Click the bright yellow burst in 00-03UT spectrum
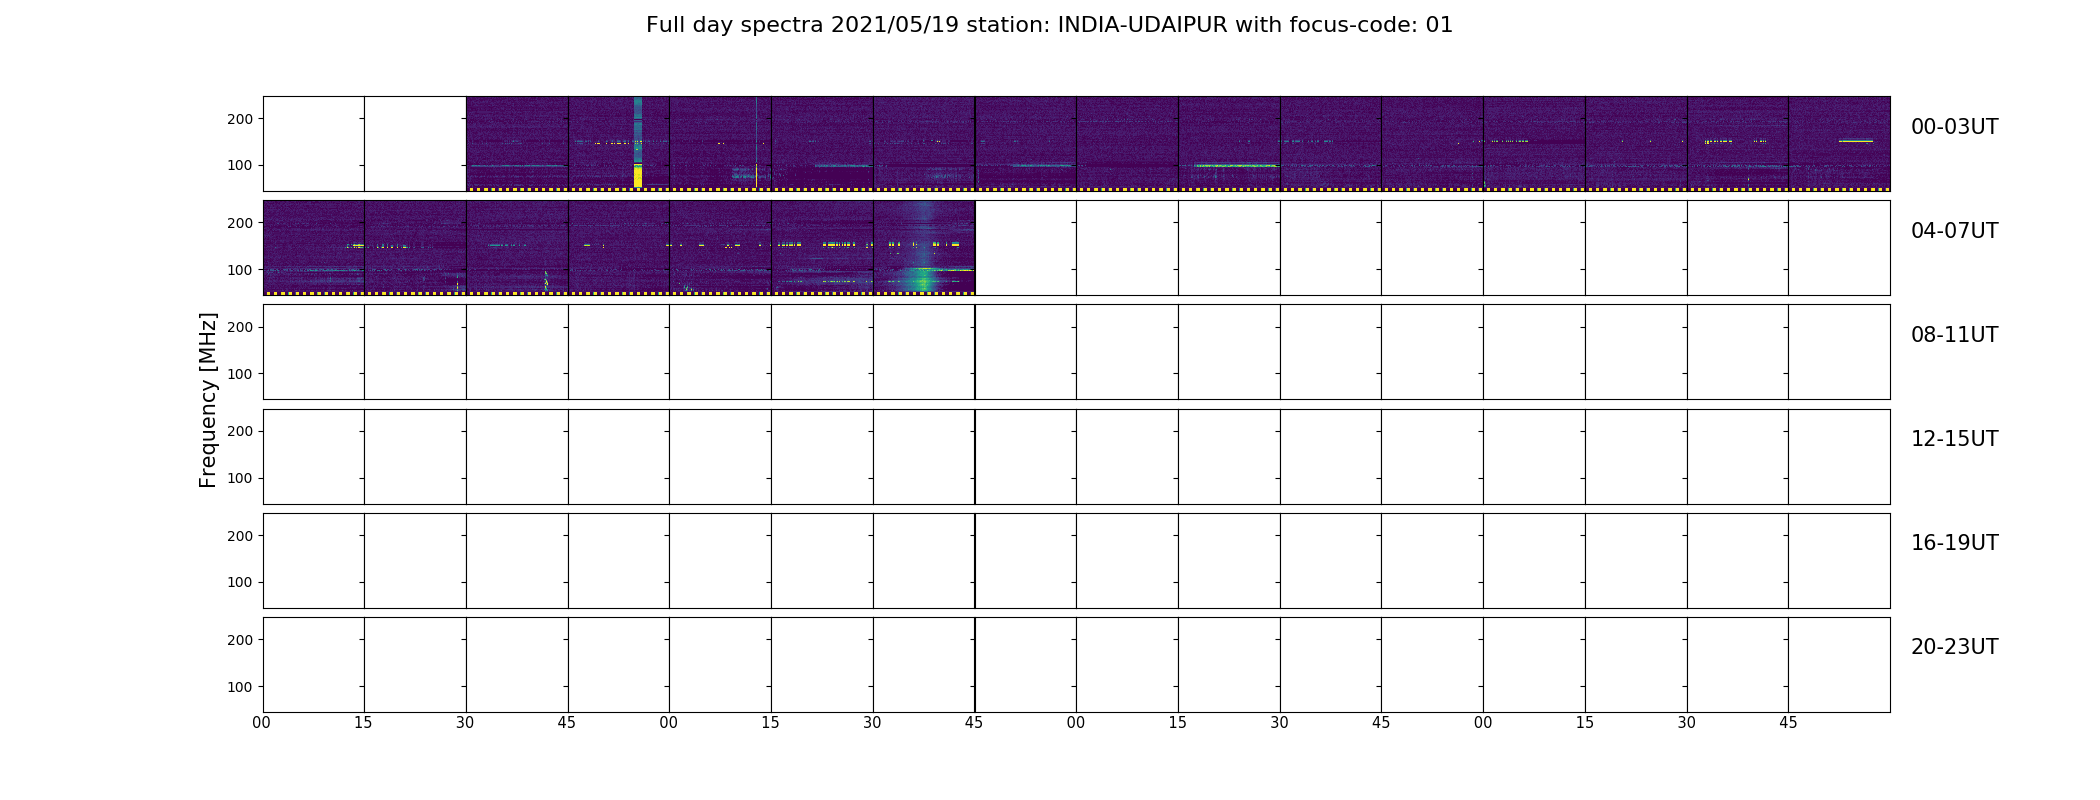Viewport: 2100px width, 800px height. point(638,176)
